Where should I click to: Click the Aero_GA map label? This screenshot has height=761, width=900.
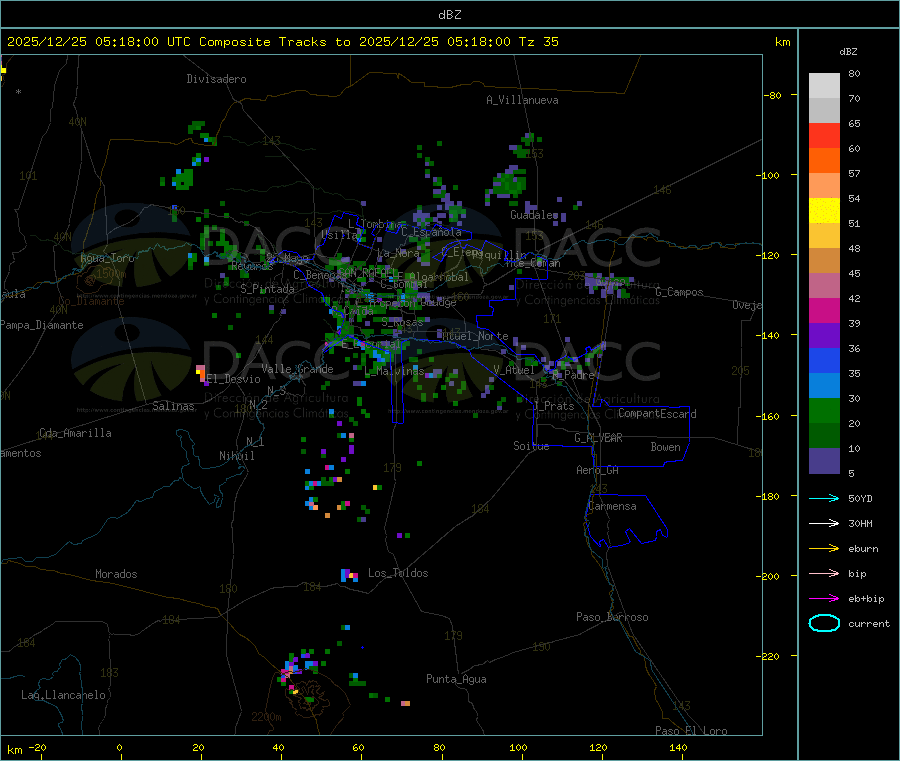tap(598, 470)
